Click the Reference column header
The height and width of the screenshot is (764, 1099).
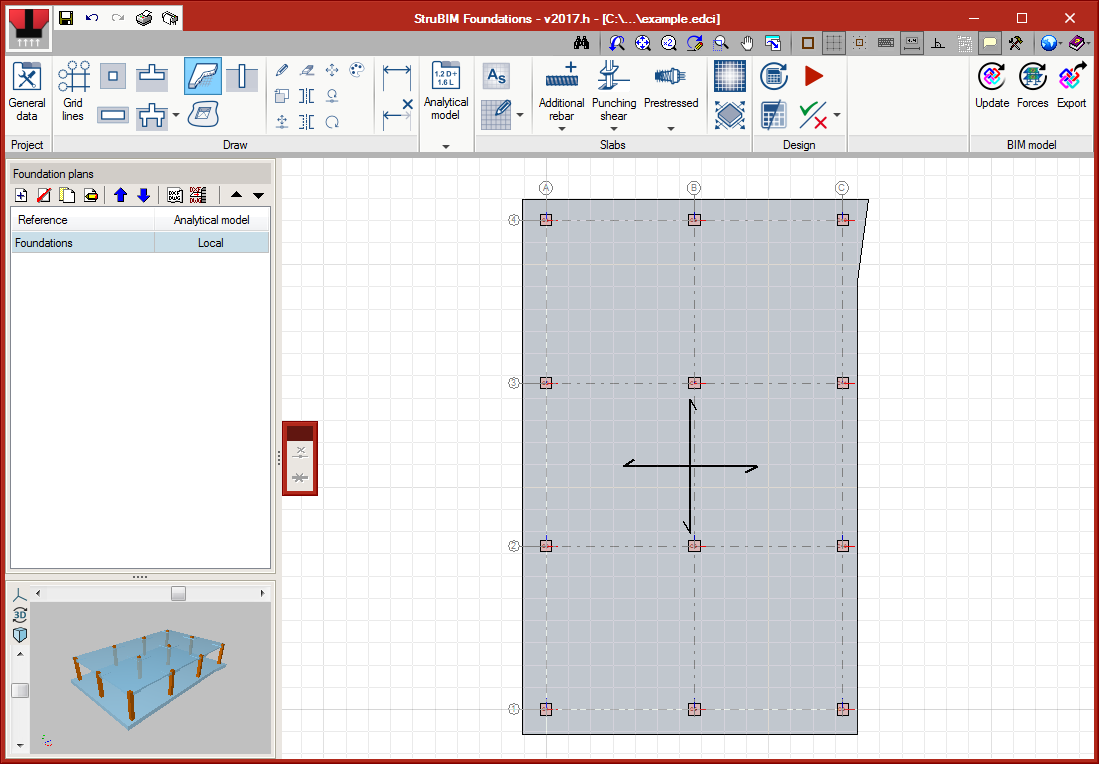point(82,220)
